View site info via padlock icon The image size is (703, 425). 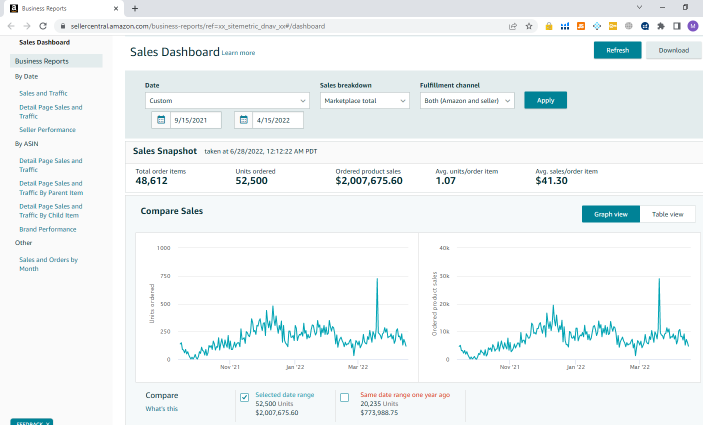click(x=63, y=26)
